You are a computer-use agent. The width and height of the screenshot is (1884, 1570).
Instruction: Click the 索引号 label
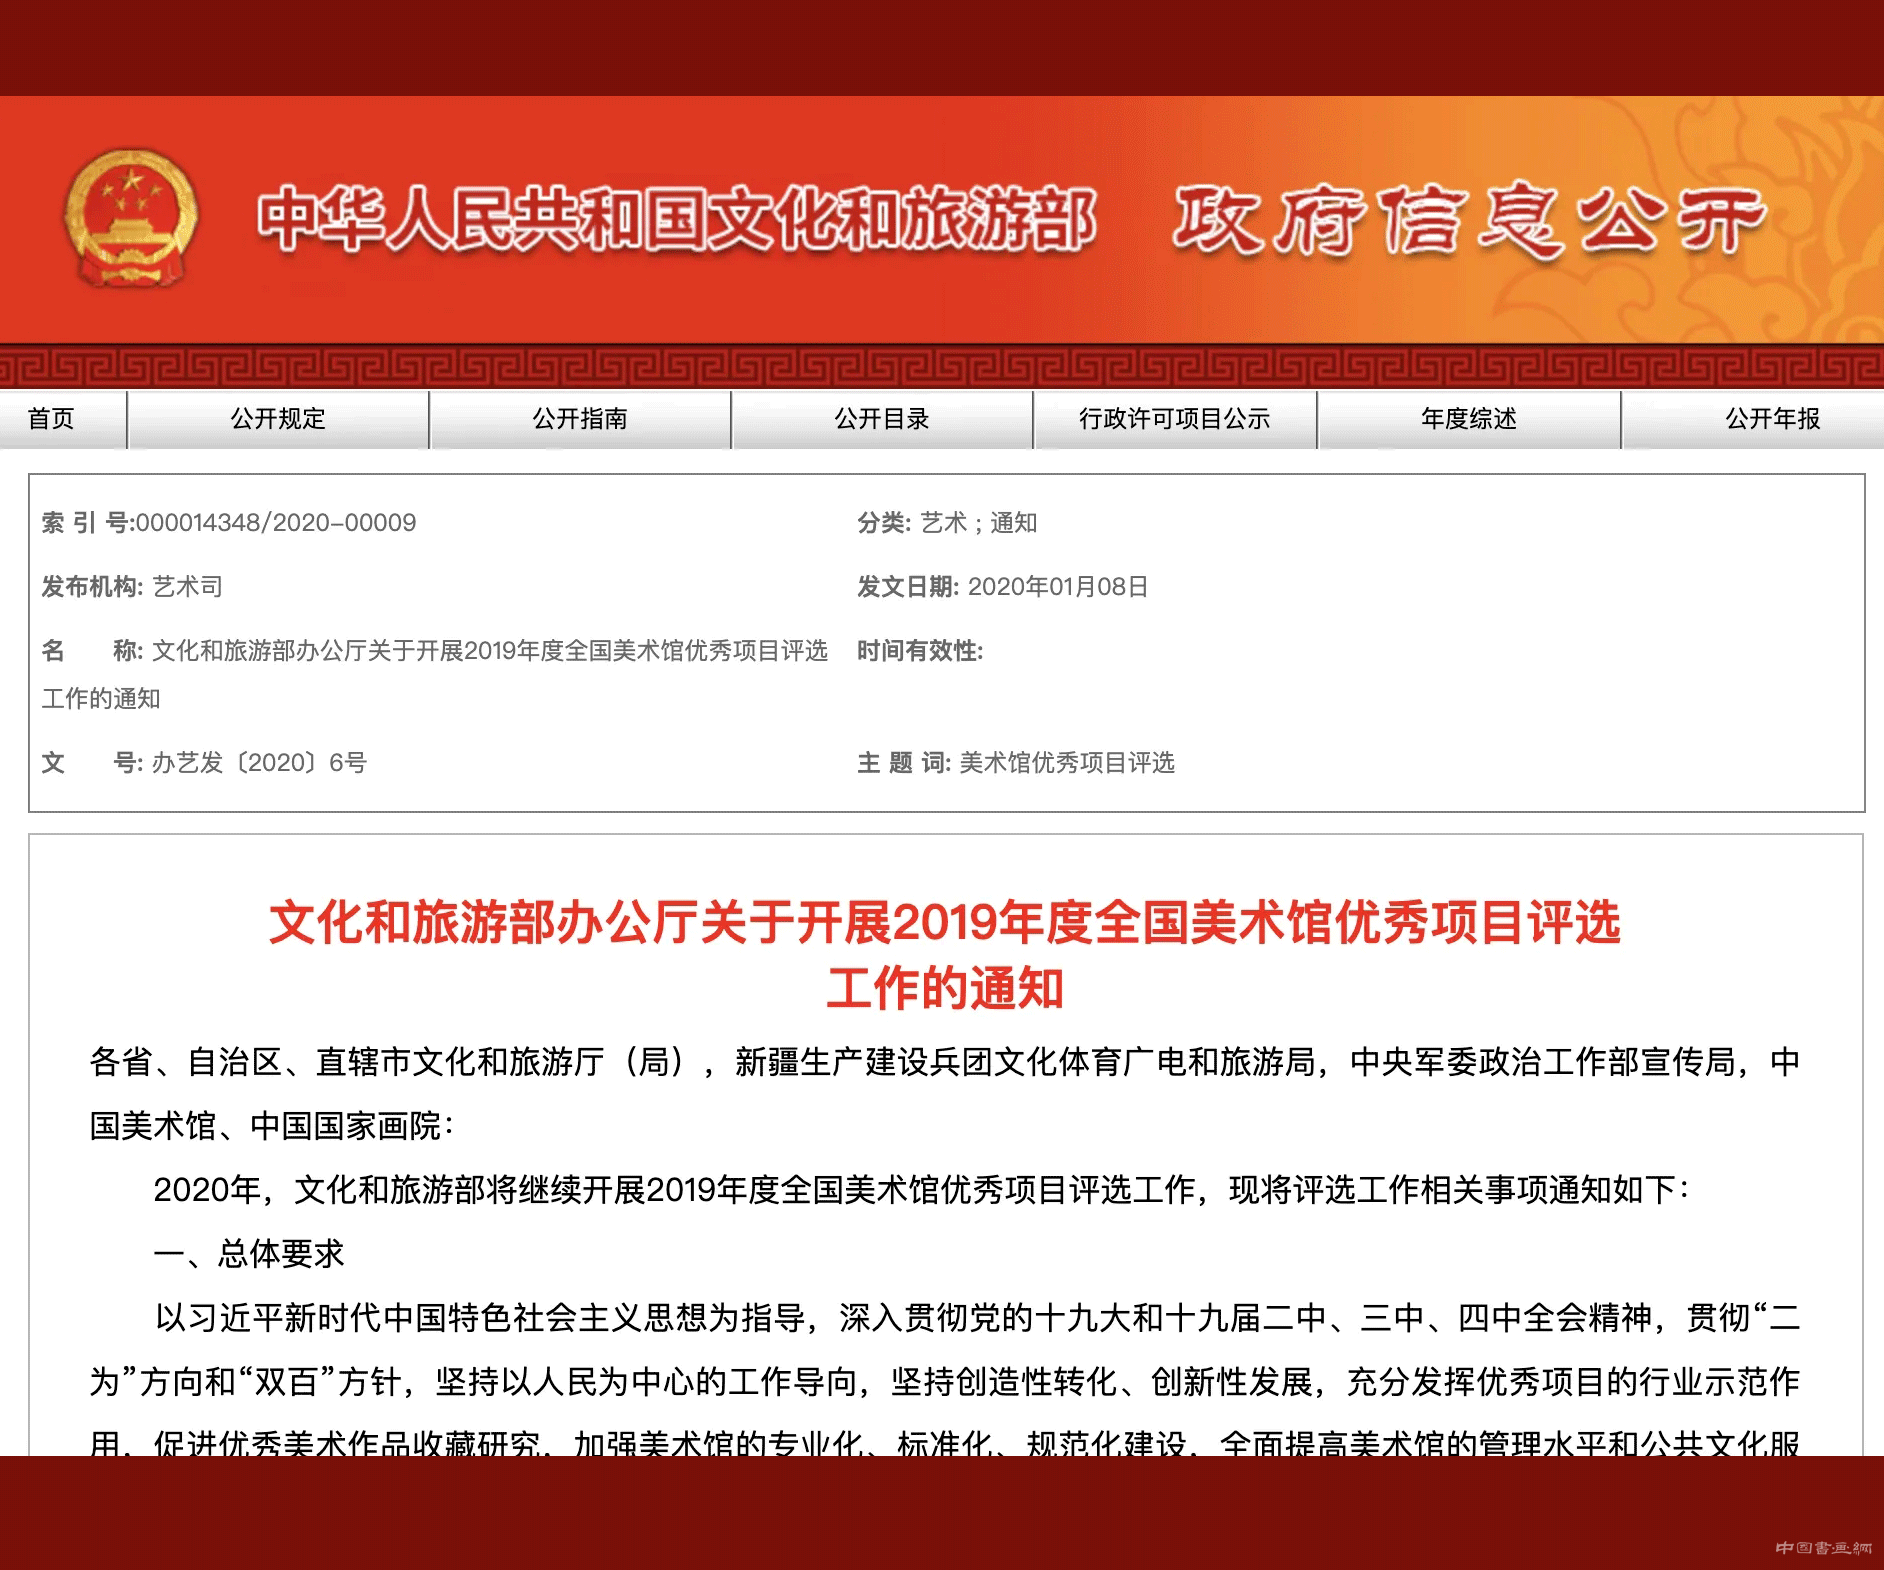point(88,523)
